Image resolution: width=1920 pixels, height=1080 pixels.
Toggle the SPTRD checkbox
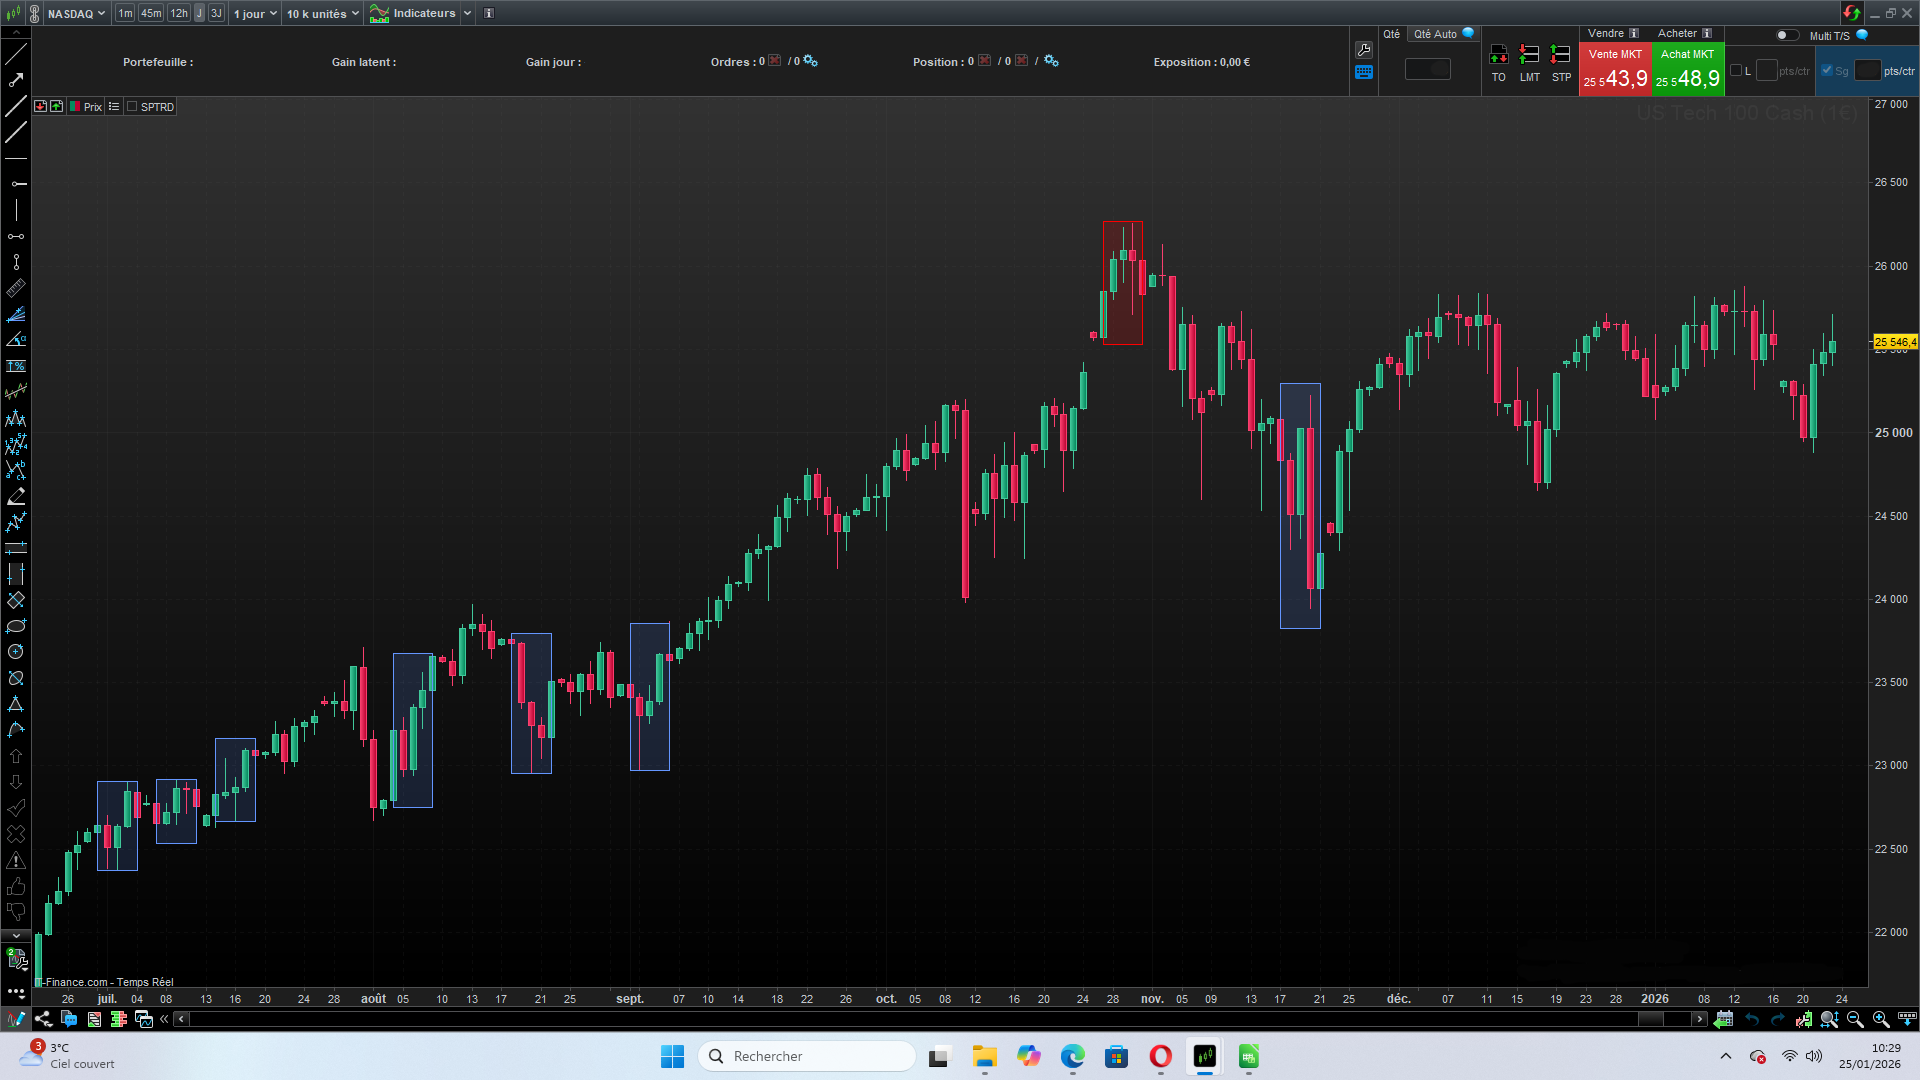point(132,107)
